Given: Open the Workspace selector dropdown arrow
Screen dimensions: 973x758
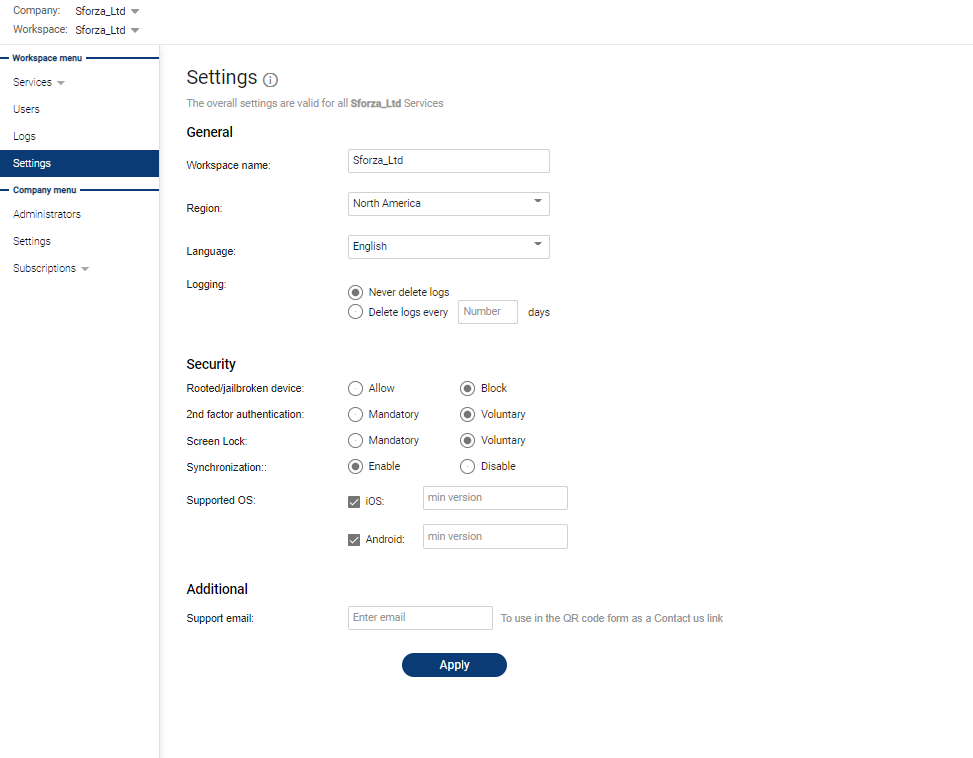Looking at the screenshot, I should tap(135, 30).
